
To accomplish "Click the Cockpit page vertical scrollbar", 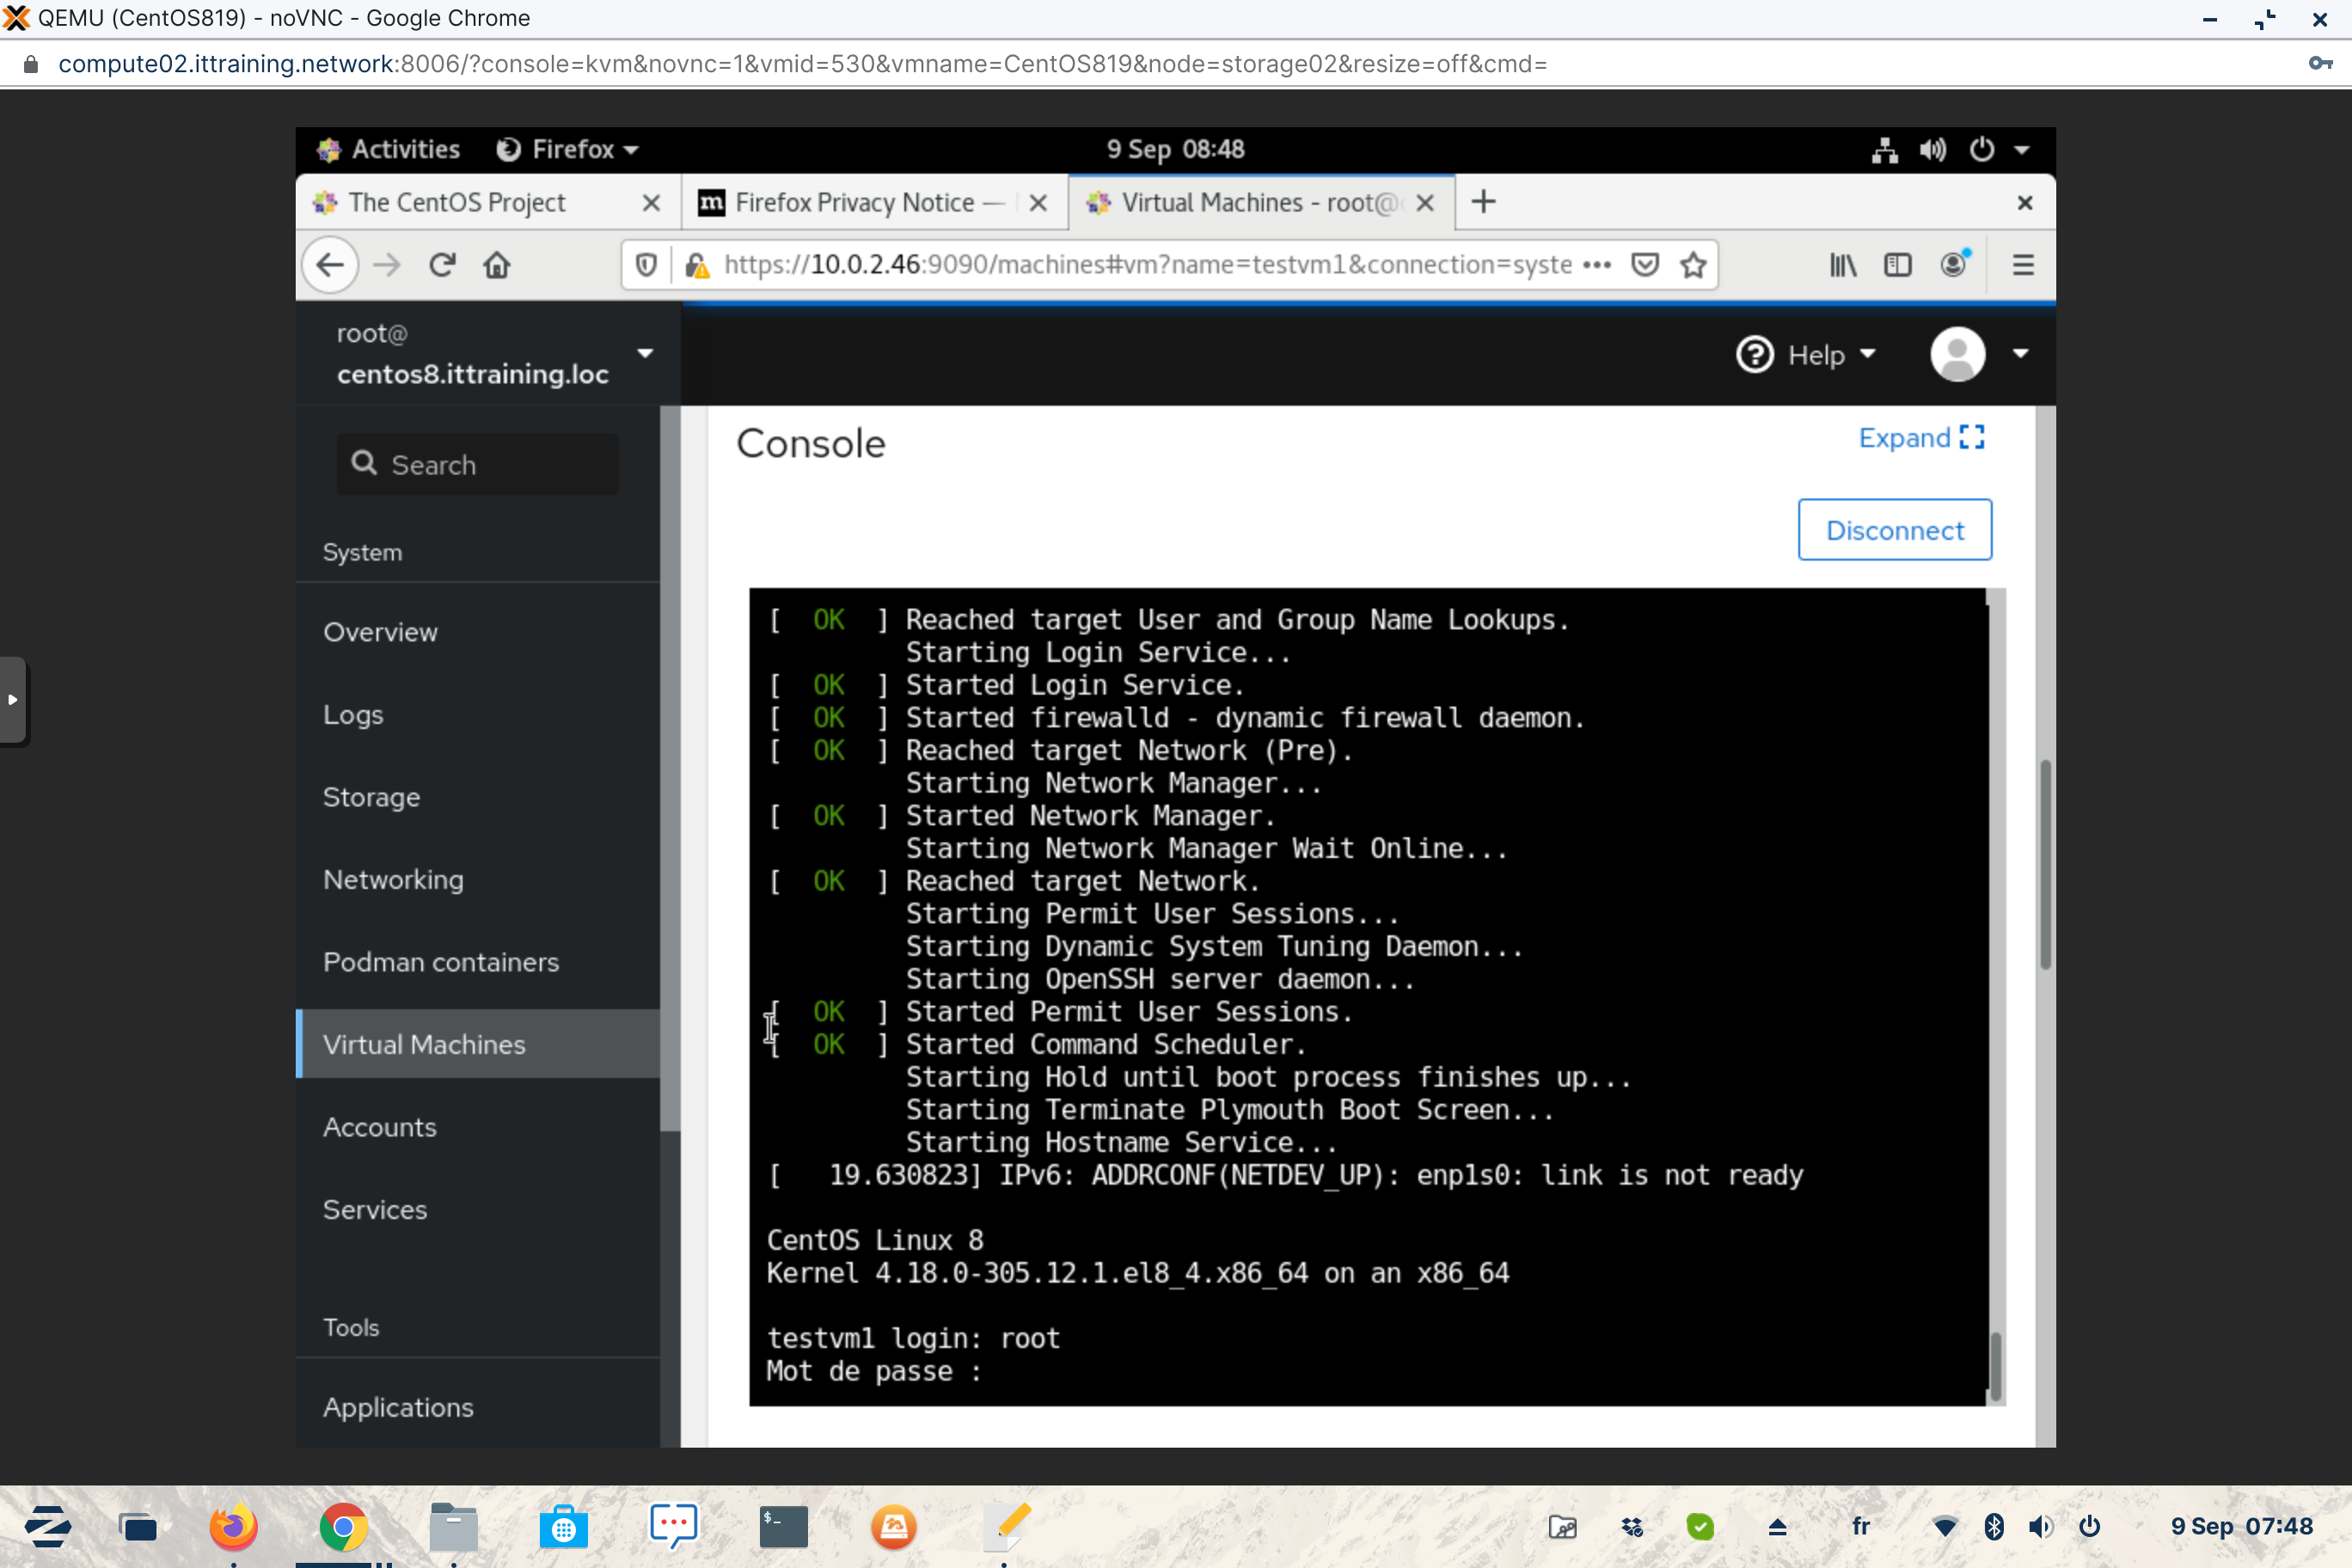I will pos(2045,864).
